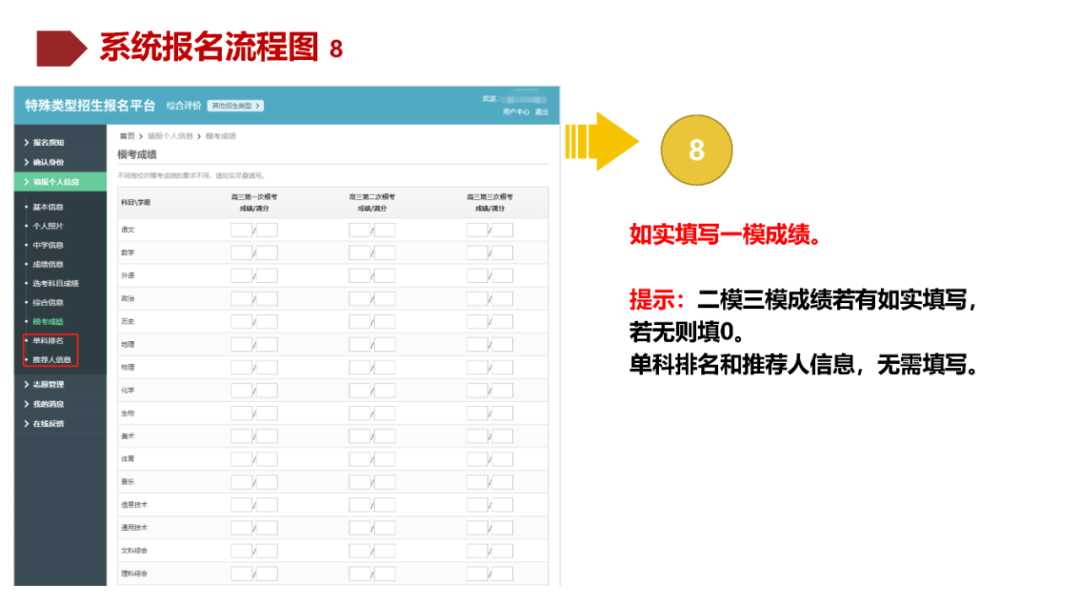Expand the 我的消息 sidebar section
This screenshot has height=607, width=1080.
(x=48, y=404)
